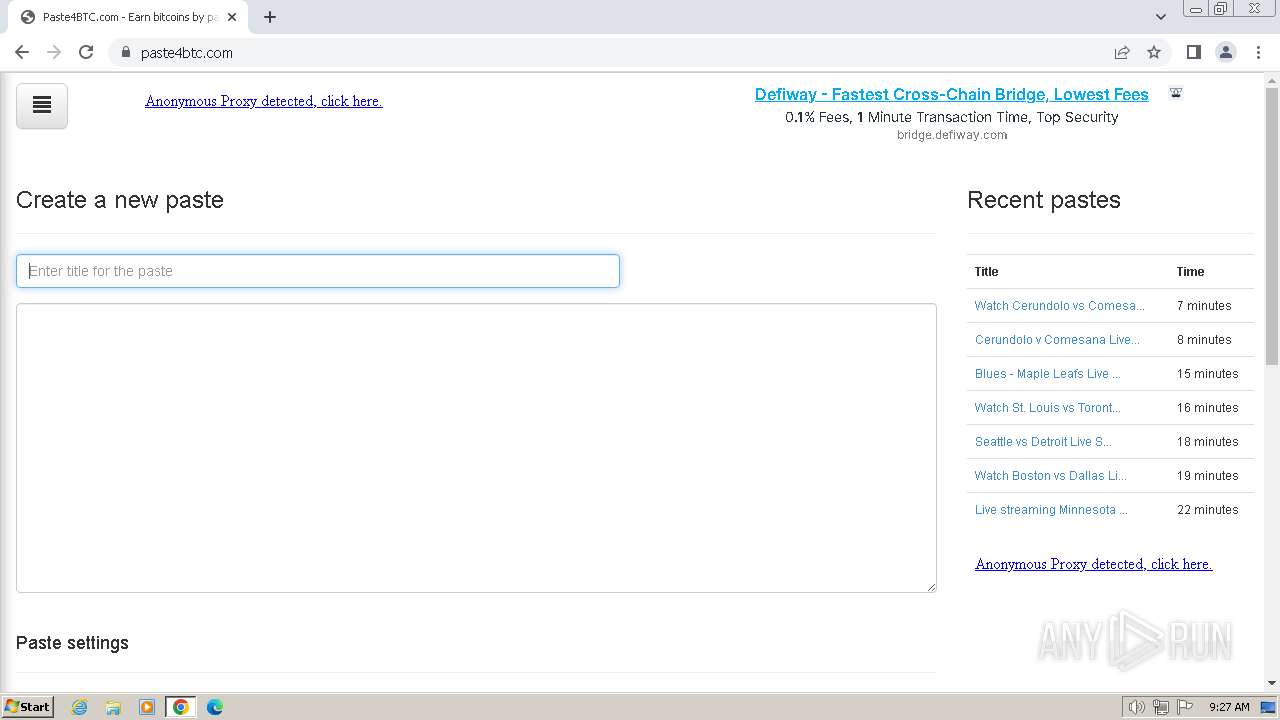Click scrollbar down arrow
The width and height of the screenshot is (1280, 720).
(x=1272, y=683)
